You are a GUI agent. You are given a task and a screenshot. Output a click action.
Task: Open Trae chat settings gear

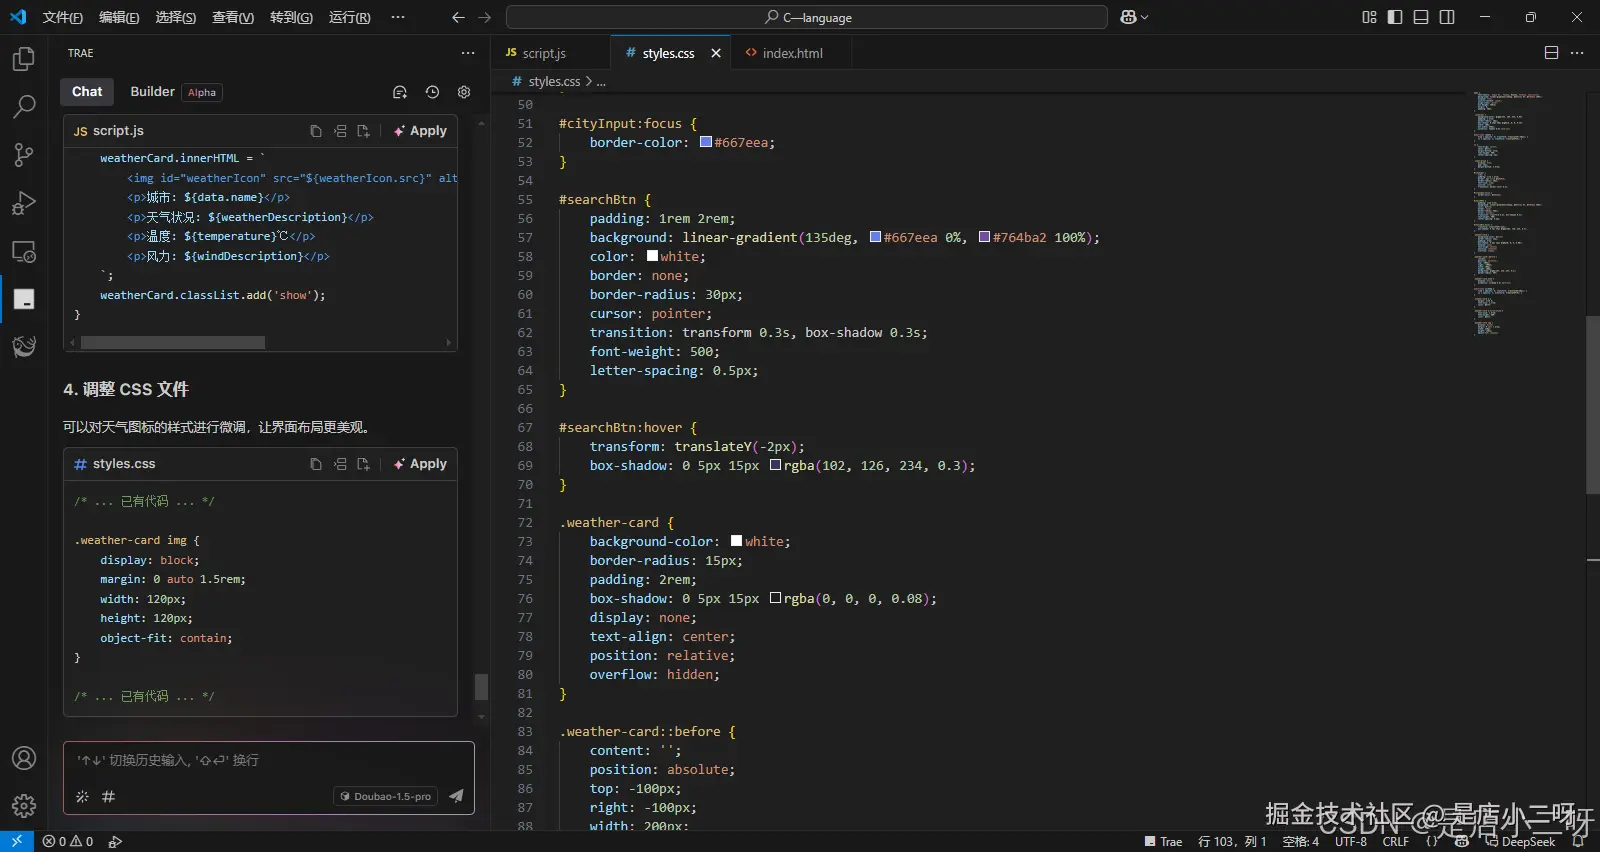464,92
